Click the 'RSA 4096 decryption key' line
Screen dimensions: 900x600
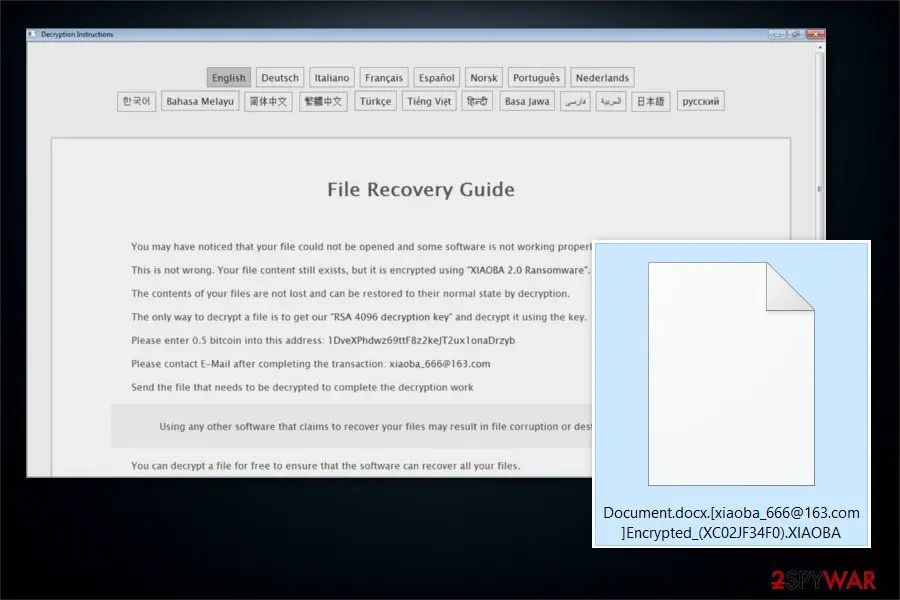coord(359,317)
